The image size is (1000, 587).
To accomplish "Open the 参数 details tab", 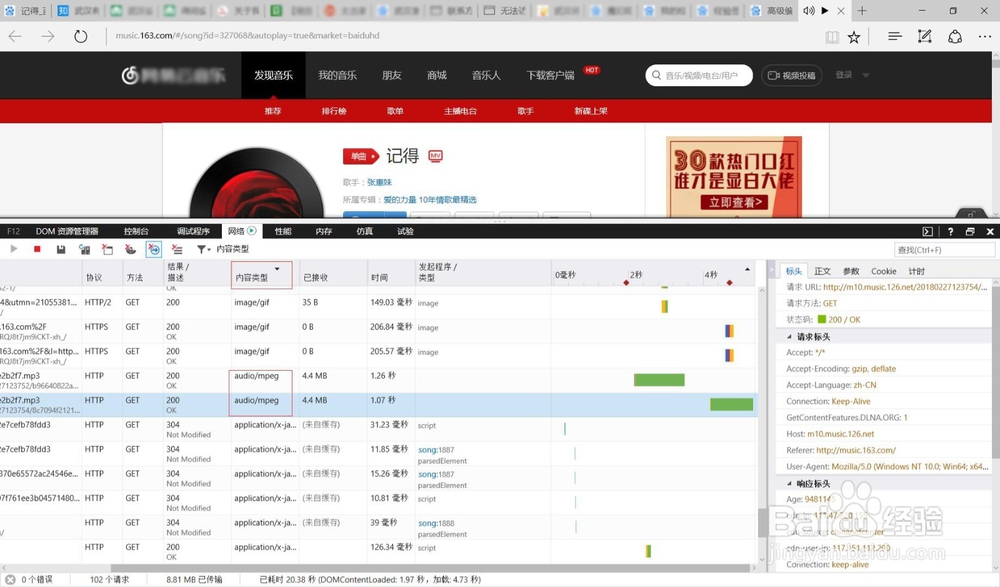I will click(x=851, y=271).
